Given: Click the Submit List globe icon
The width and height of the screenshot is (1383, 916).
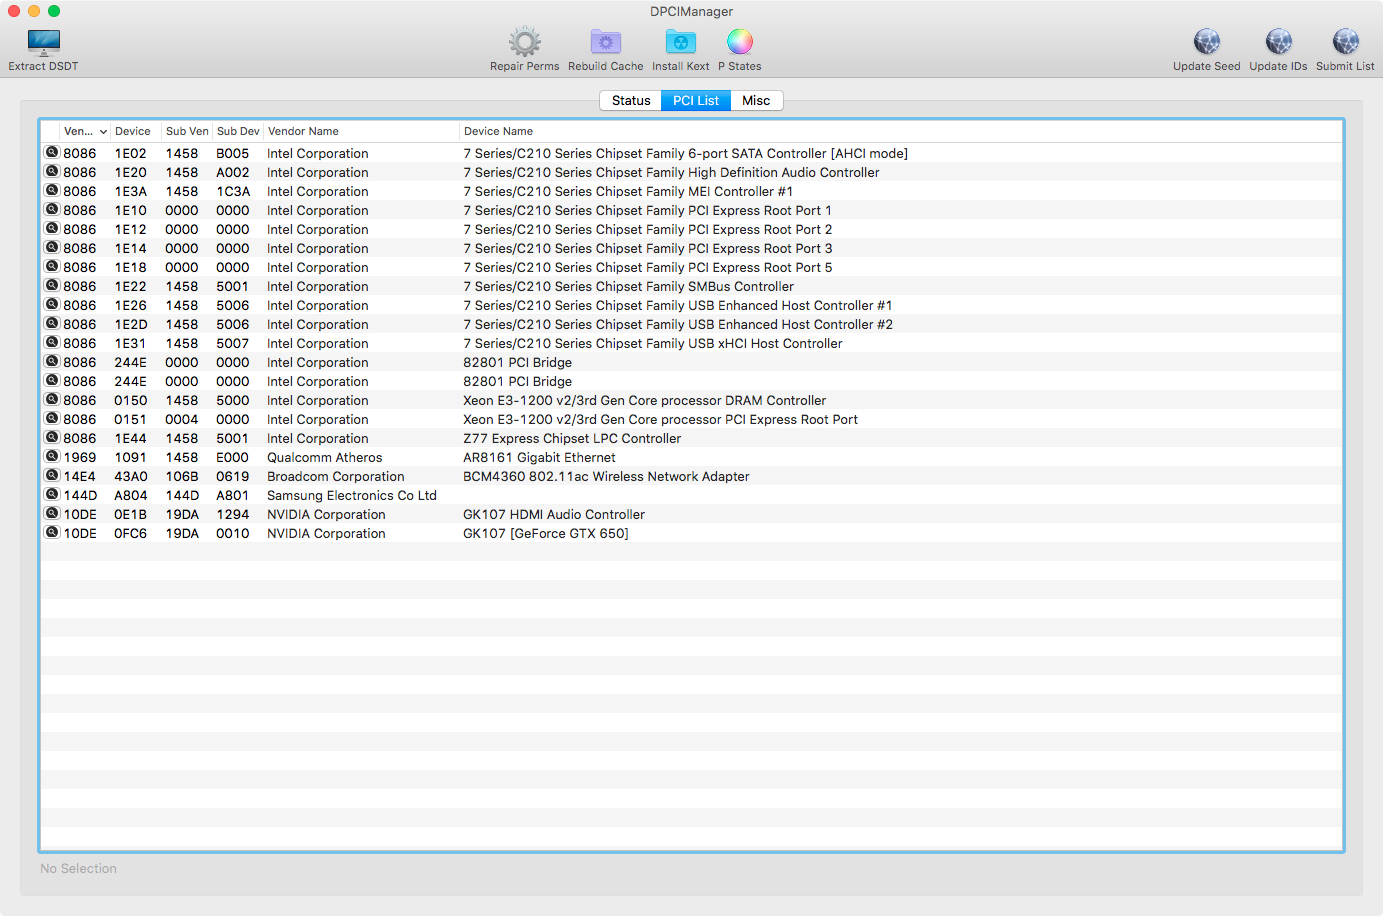Looking at the screenshot, I should click(x=1345, y=42).
